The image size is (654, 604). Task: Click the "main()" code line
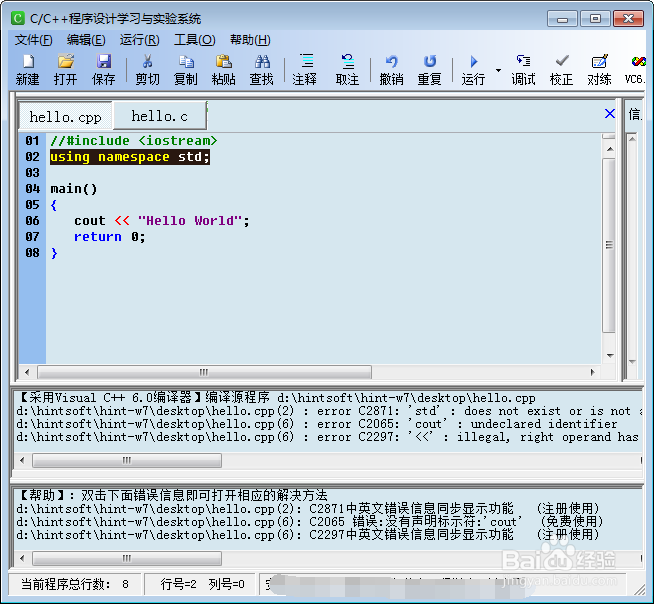pyautogui.click(x=74, y=189)
